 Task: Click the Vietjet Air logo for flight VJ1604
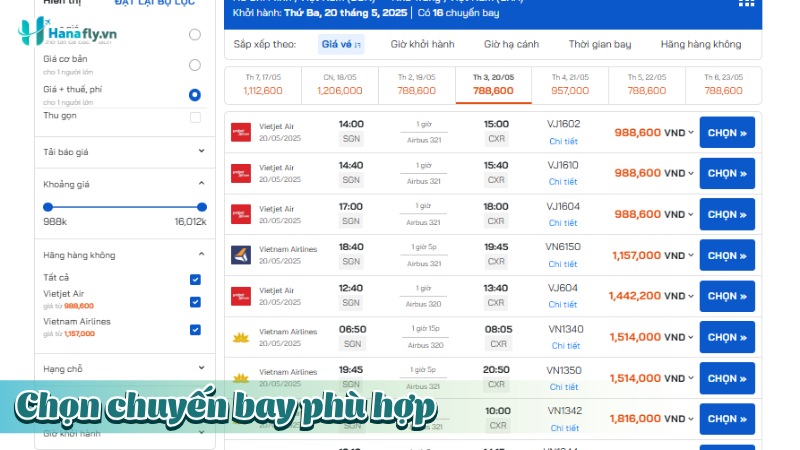241,214
